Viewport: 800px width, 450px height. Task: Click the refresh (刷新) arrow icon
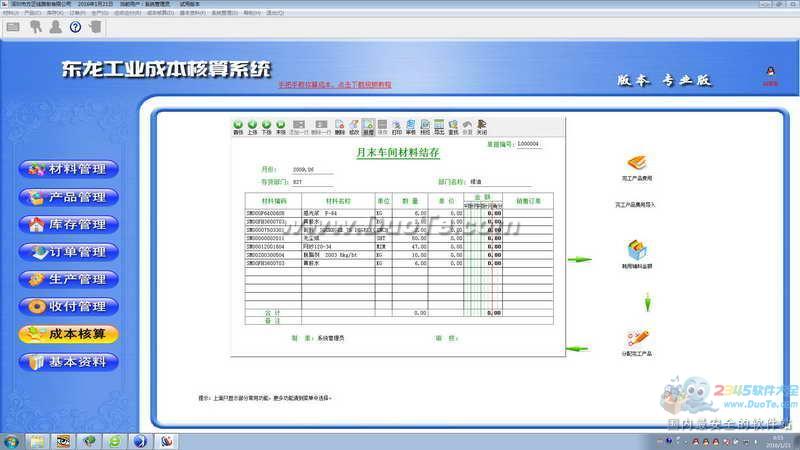click(x=467, y=127)
